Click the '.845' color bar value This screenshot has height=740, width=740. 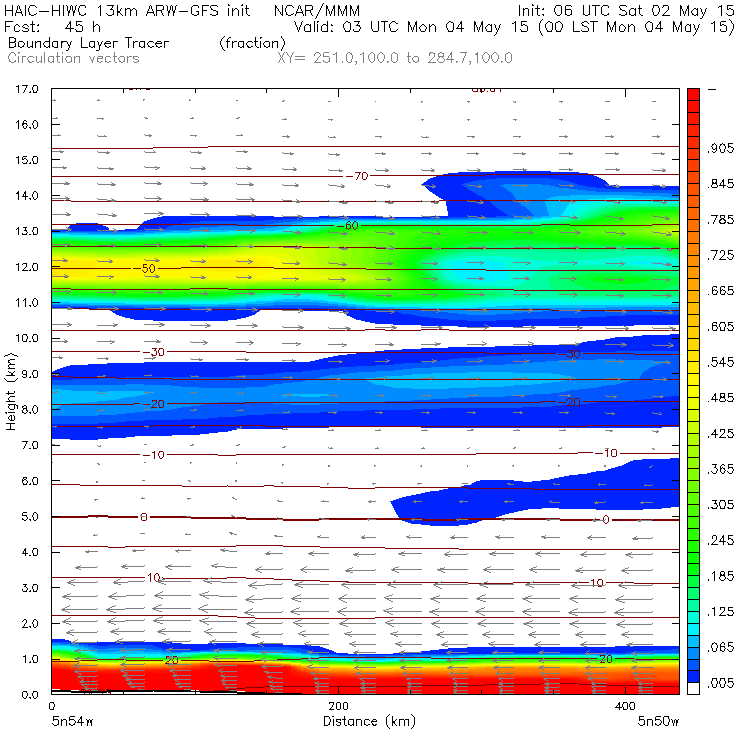pos(720,184)
